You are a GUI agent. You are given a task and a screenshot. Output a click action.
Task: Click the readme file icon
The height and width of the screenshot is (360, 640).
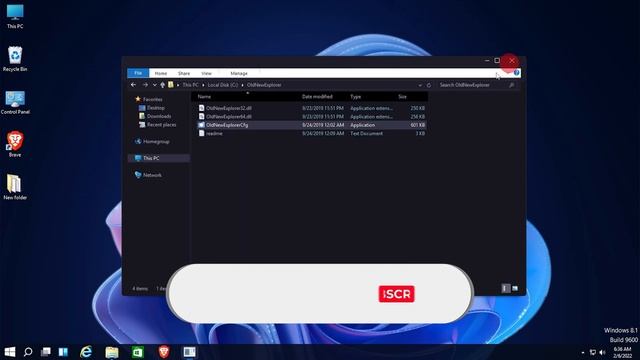click(x=201, y=133)
